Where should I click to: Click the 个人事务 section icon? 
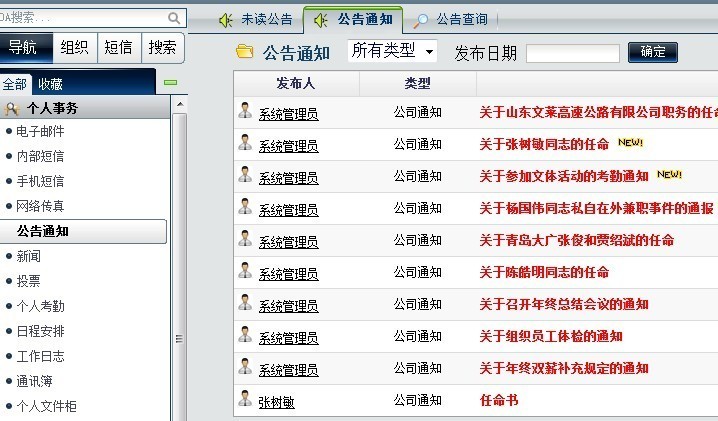pos(12,108)
